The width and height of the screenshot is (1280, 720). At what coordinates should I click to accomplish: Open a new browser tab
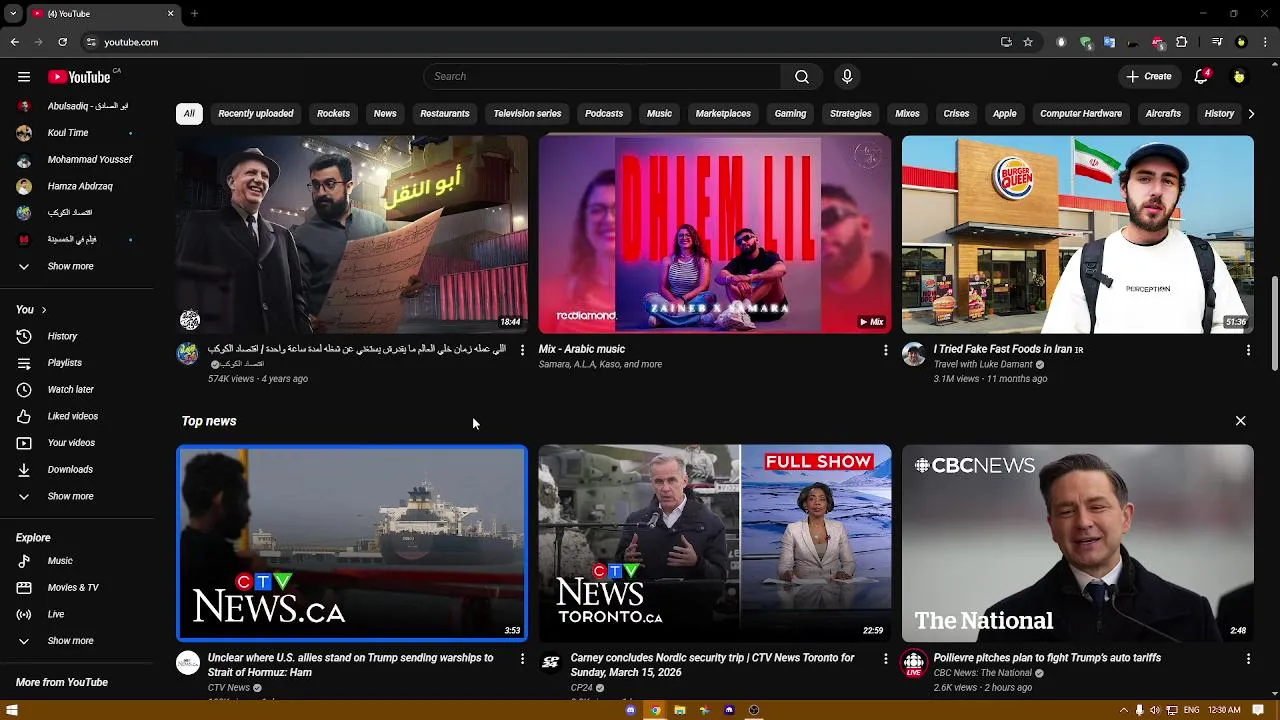[194, 14]
